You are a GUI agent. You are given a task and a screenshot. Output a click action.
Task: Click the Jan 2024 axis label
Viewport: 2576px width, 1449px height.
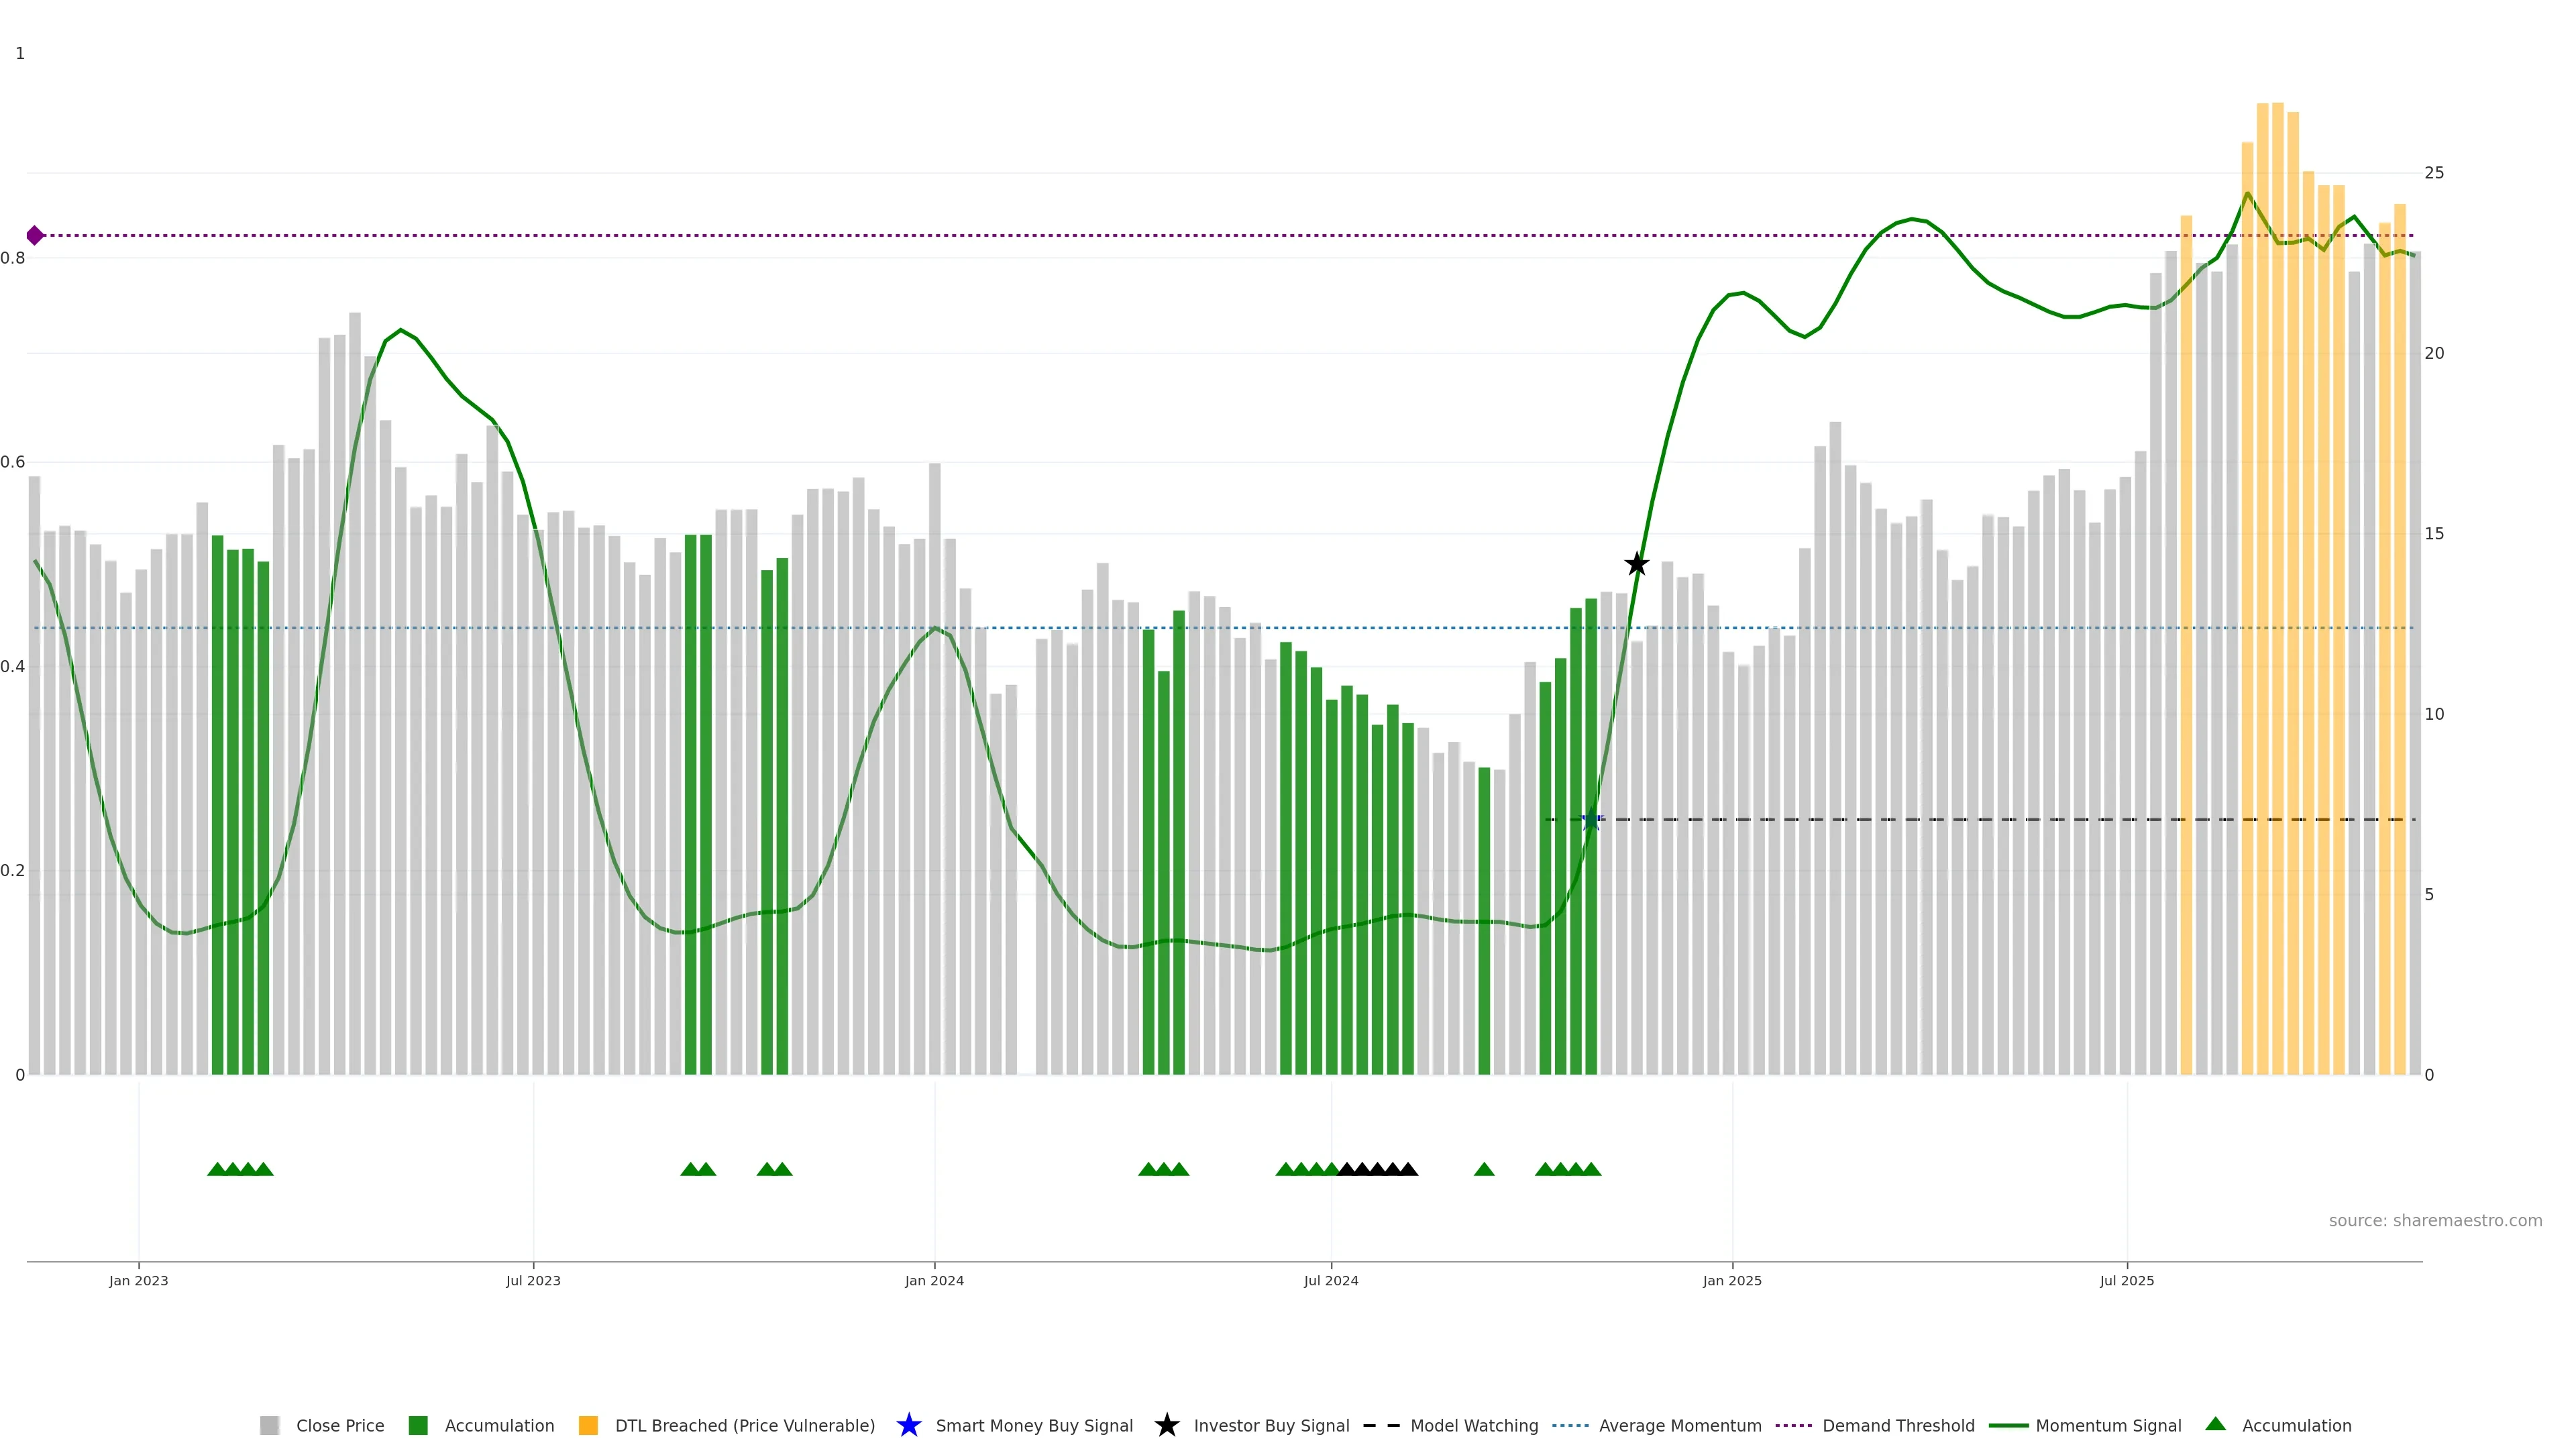click(934, 1280)
